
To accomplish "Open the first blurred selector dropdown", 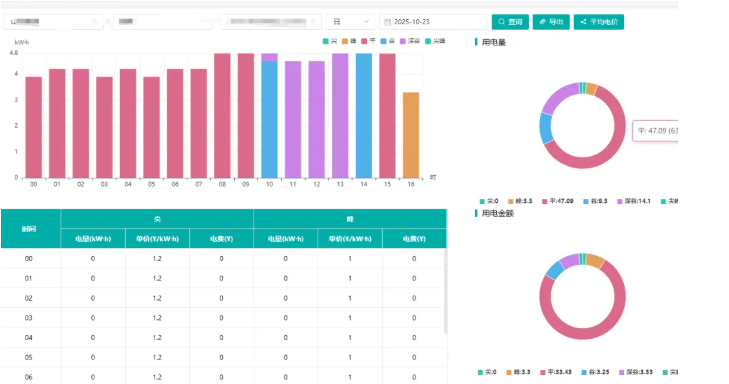I will tap(53, 22).
